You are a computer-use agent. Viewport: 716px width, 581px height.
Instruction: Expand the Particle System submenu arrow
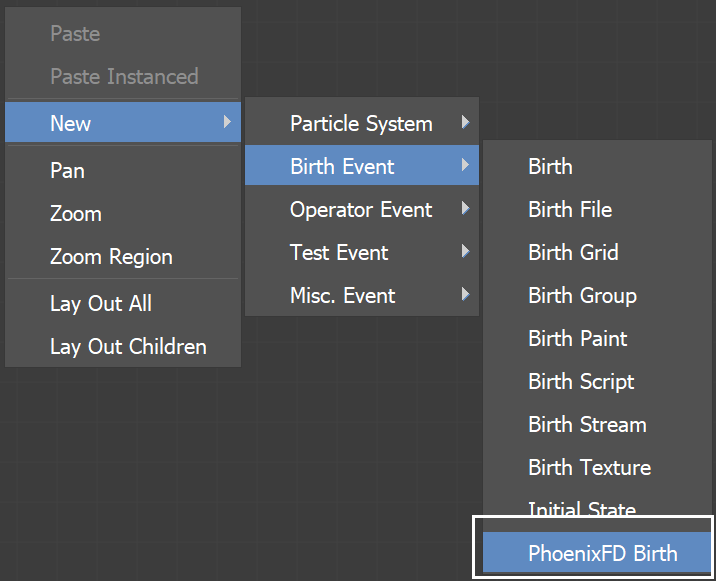tap(465, 122)
